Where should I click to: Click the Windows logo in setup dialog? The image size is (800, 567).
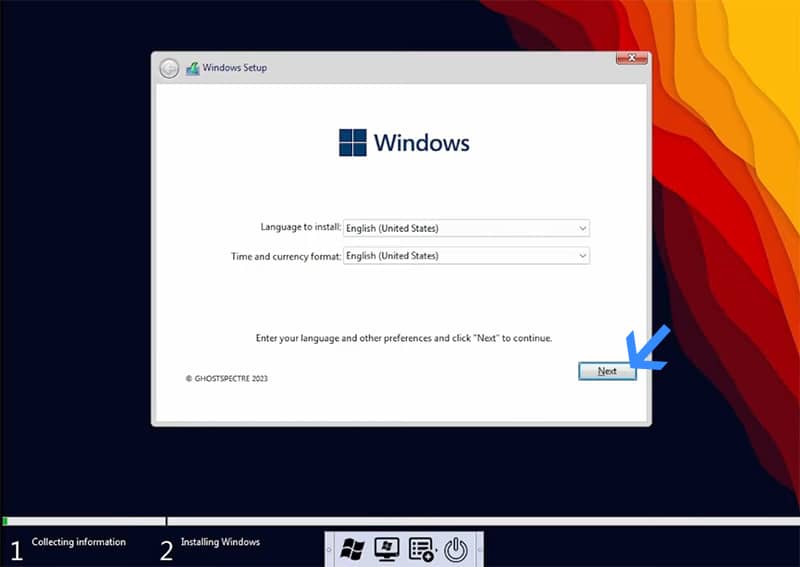tap(353, 142)
